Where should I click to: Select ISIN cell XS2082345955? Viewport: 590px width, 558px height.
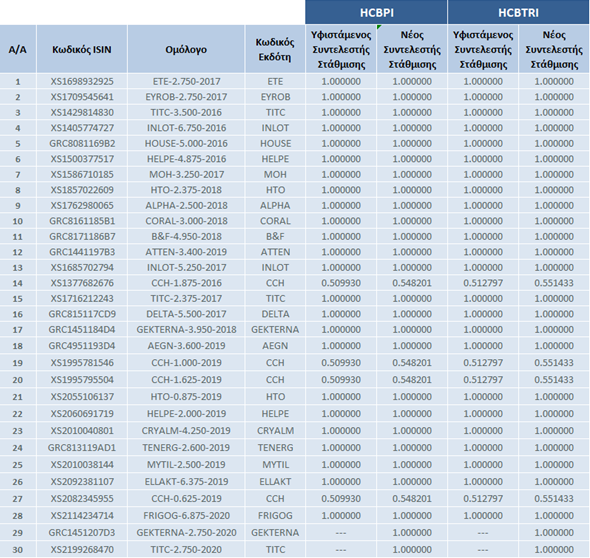click(82, 499)
